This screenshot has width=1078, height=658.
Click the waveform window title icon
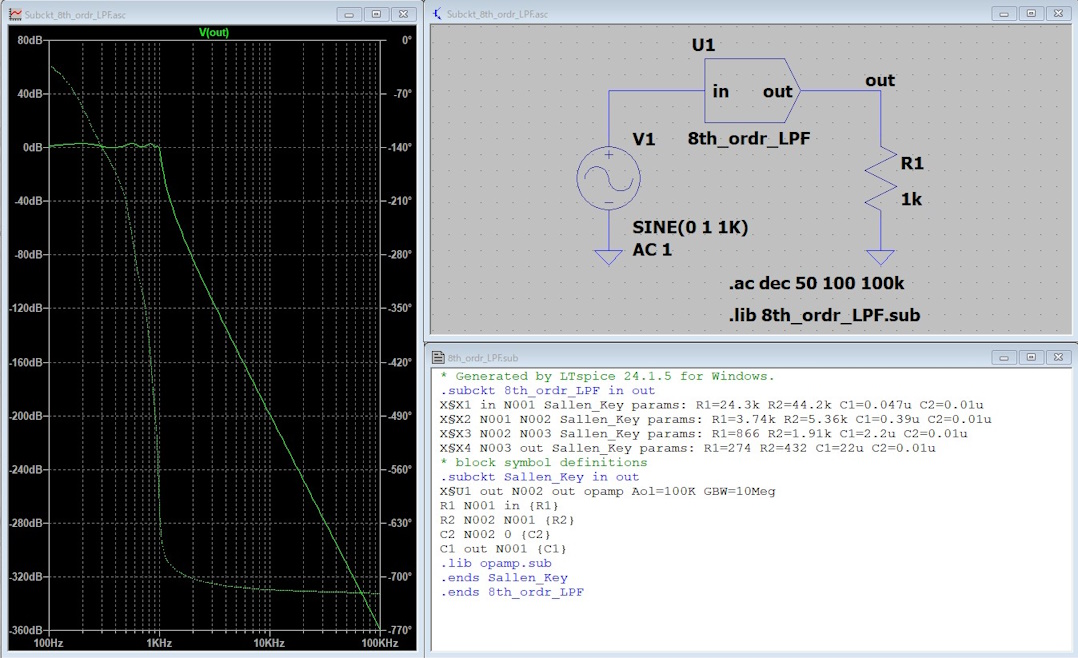point(14,14)
